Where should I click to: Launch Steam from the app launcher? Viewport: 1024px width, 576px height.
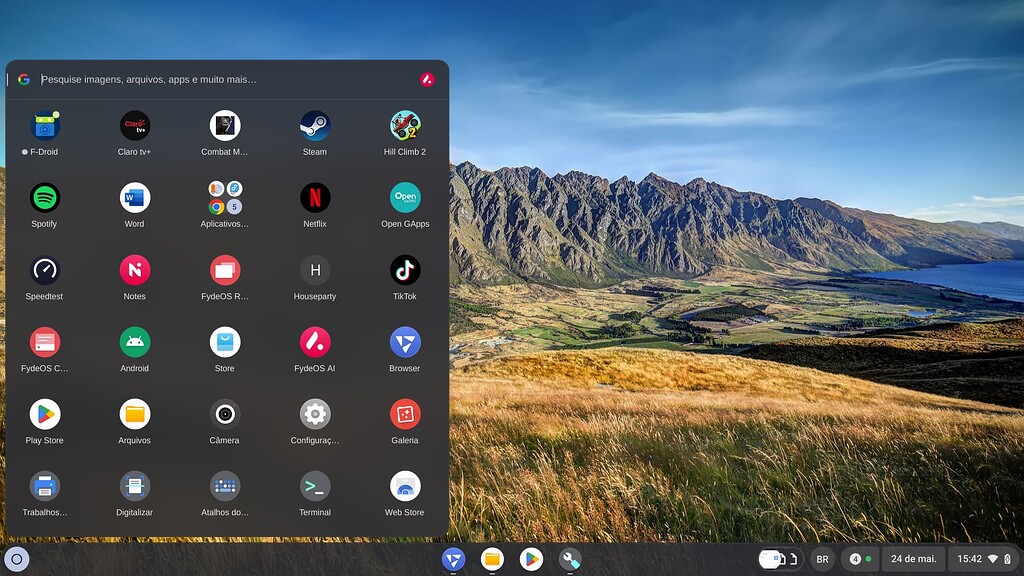pyautogui.click(x=314, y=124)
